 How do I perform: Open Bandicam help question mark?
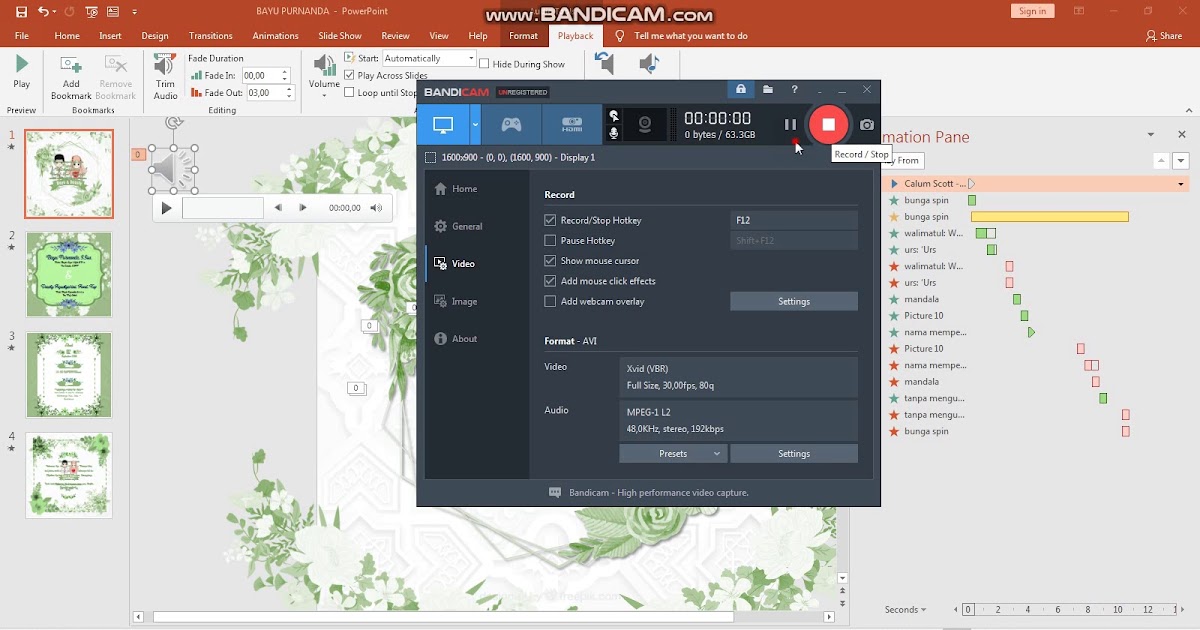click(794, 90)
